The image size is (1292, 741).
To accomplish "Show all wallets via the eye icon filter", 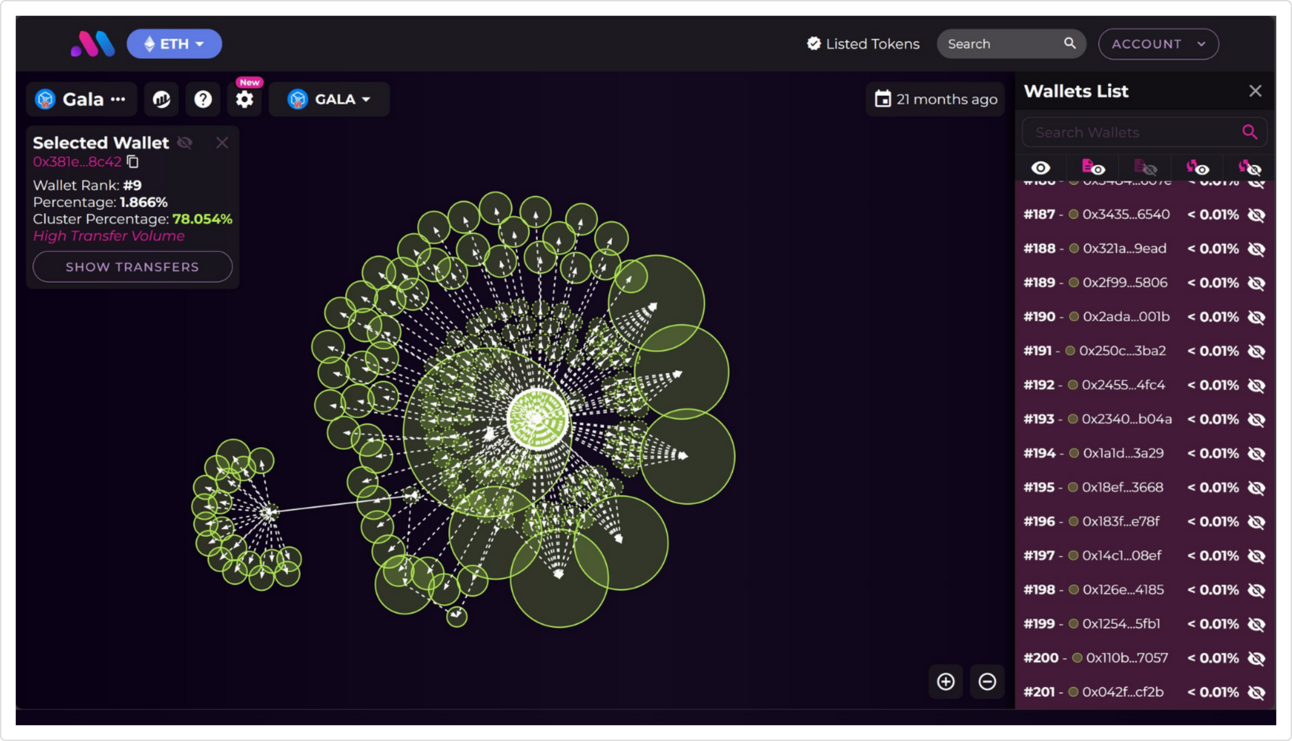I will [1041, 167].
